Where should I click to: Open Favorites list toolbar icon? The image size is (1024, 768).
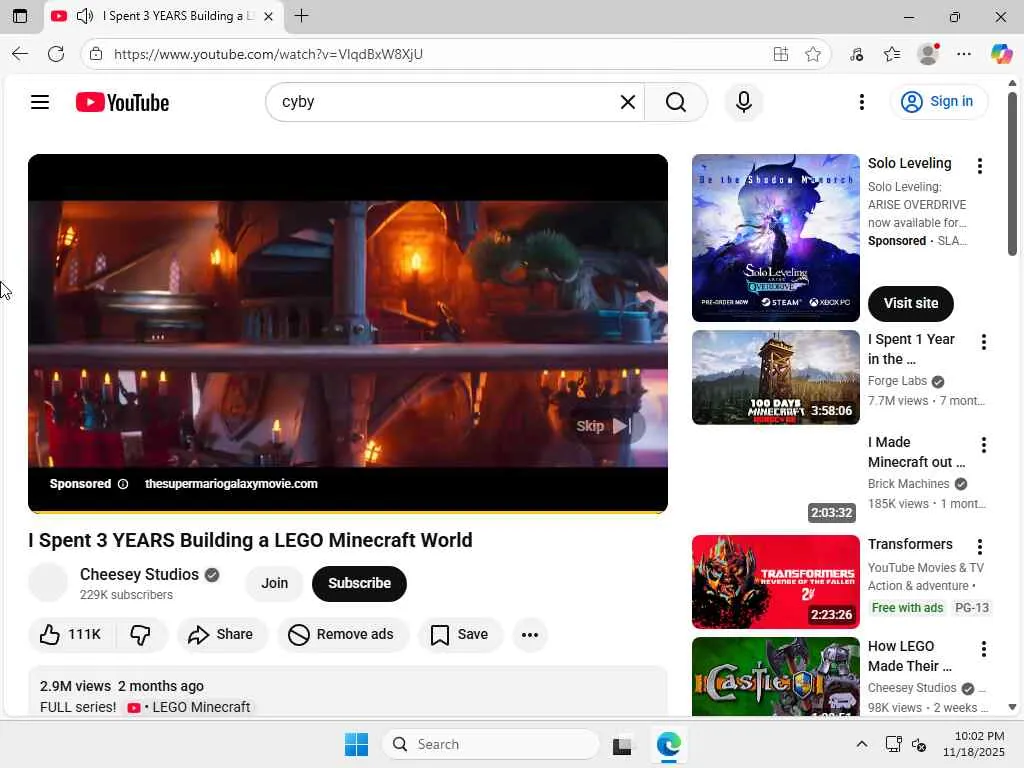[x=891, y=54]
